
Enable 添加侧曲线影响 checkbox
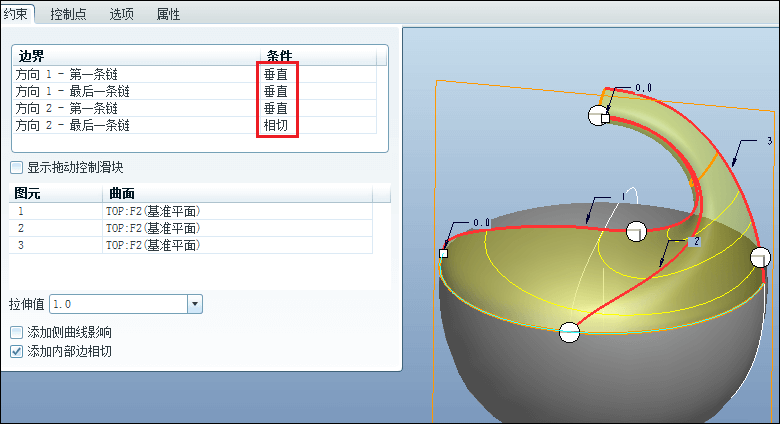point(16,332)
